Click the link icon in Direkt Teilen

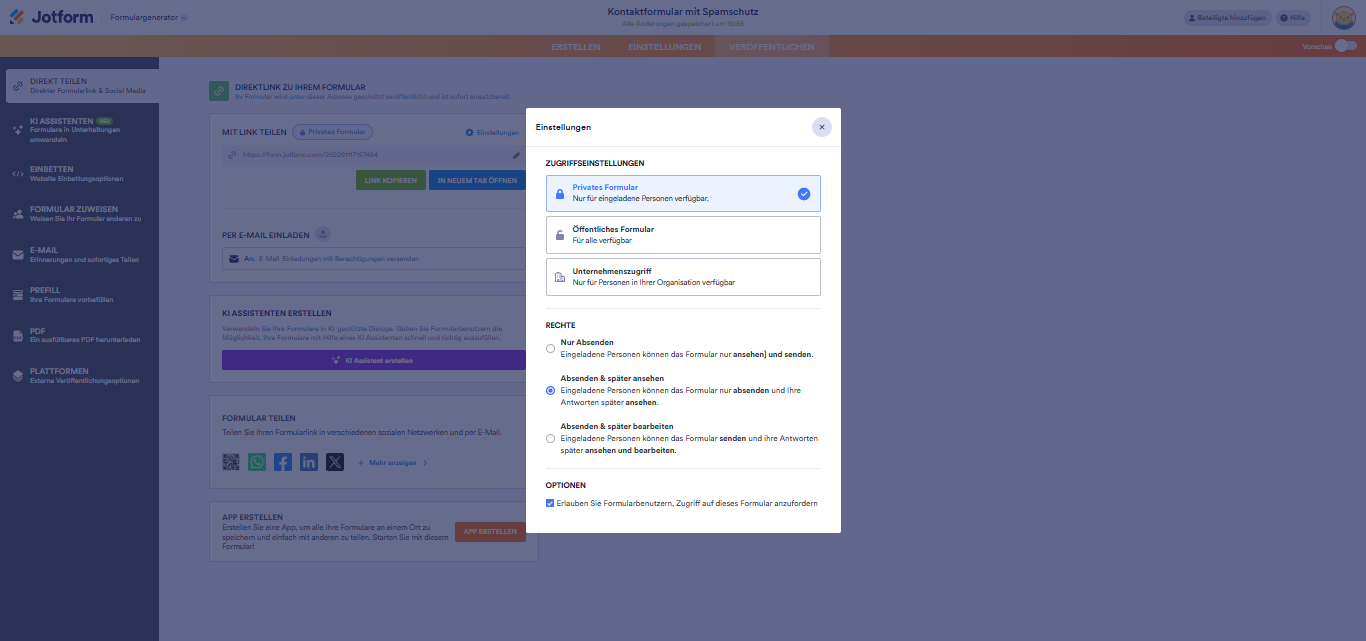(x=17, y=86)
